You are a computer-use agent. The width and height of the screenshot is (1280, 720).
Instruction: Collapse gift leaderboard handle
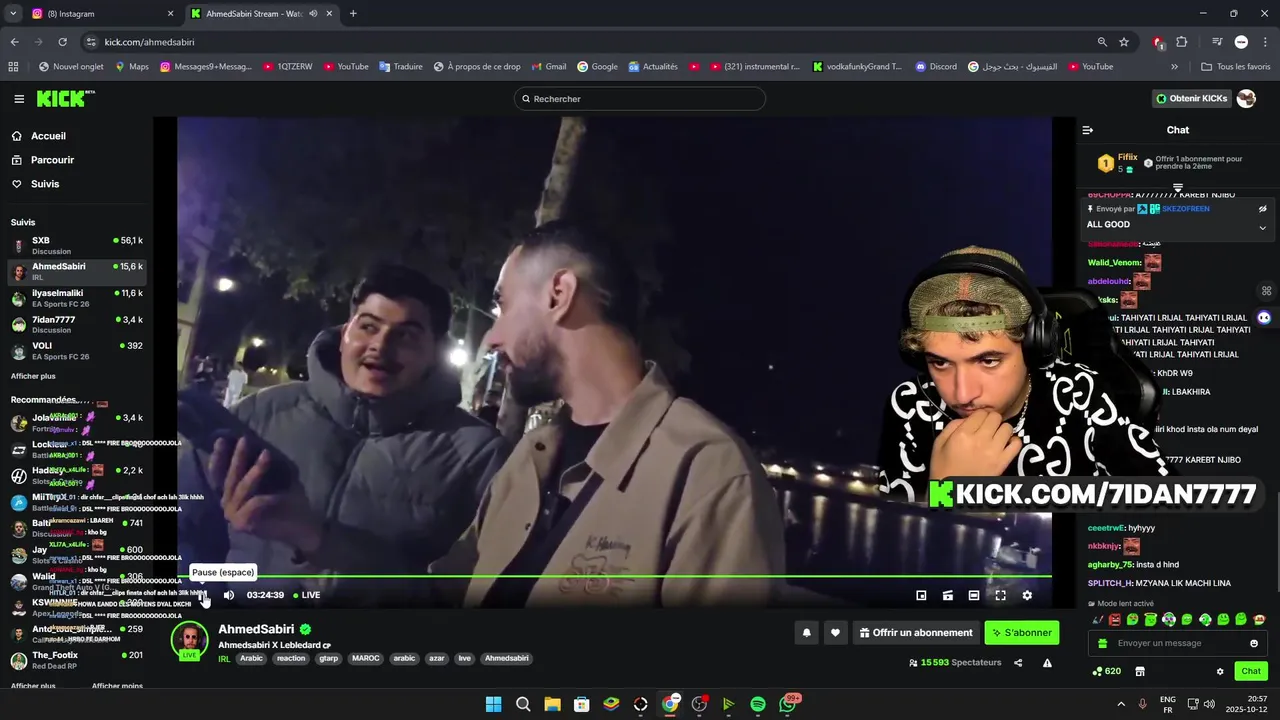coord(1178,188)
